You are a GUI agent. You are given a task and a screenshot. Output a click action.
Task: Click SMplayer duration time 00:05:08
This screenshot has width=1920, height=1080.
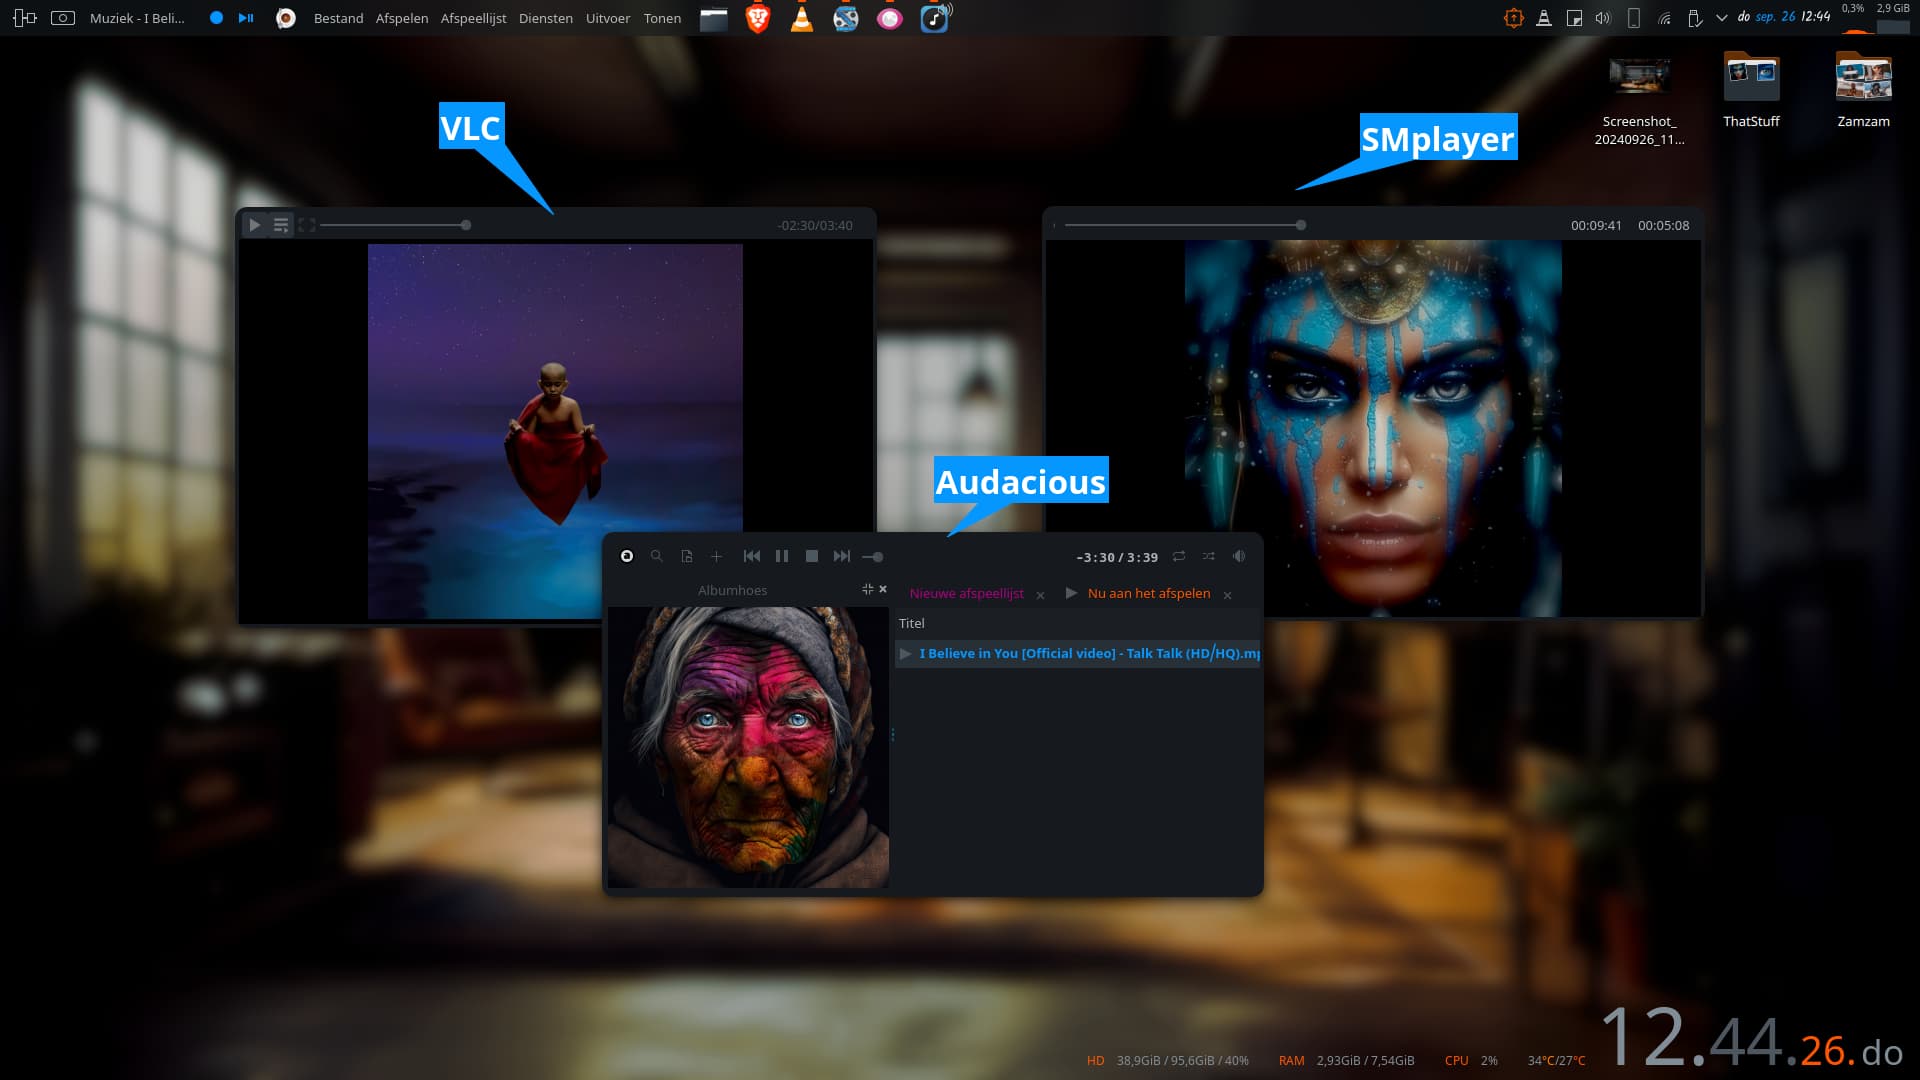1663,225
